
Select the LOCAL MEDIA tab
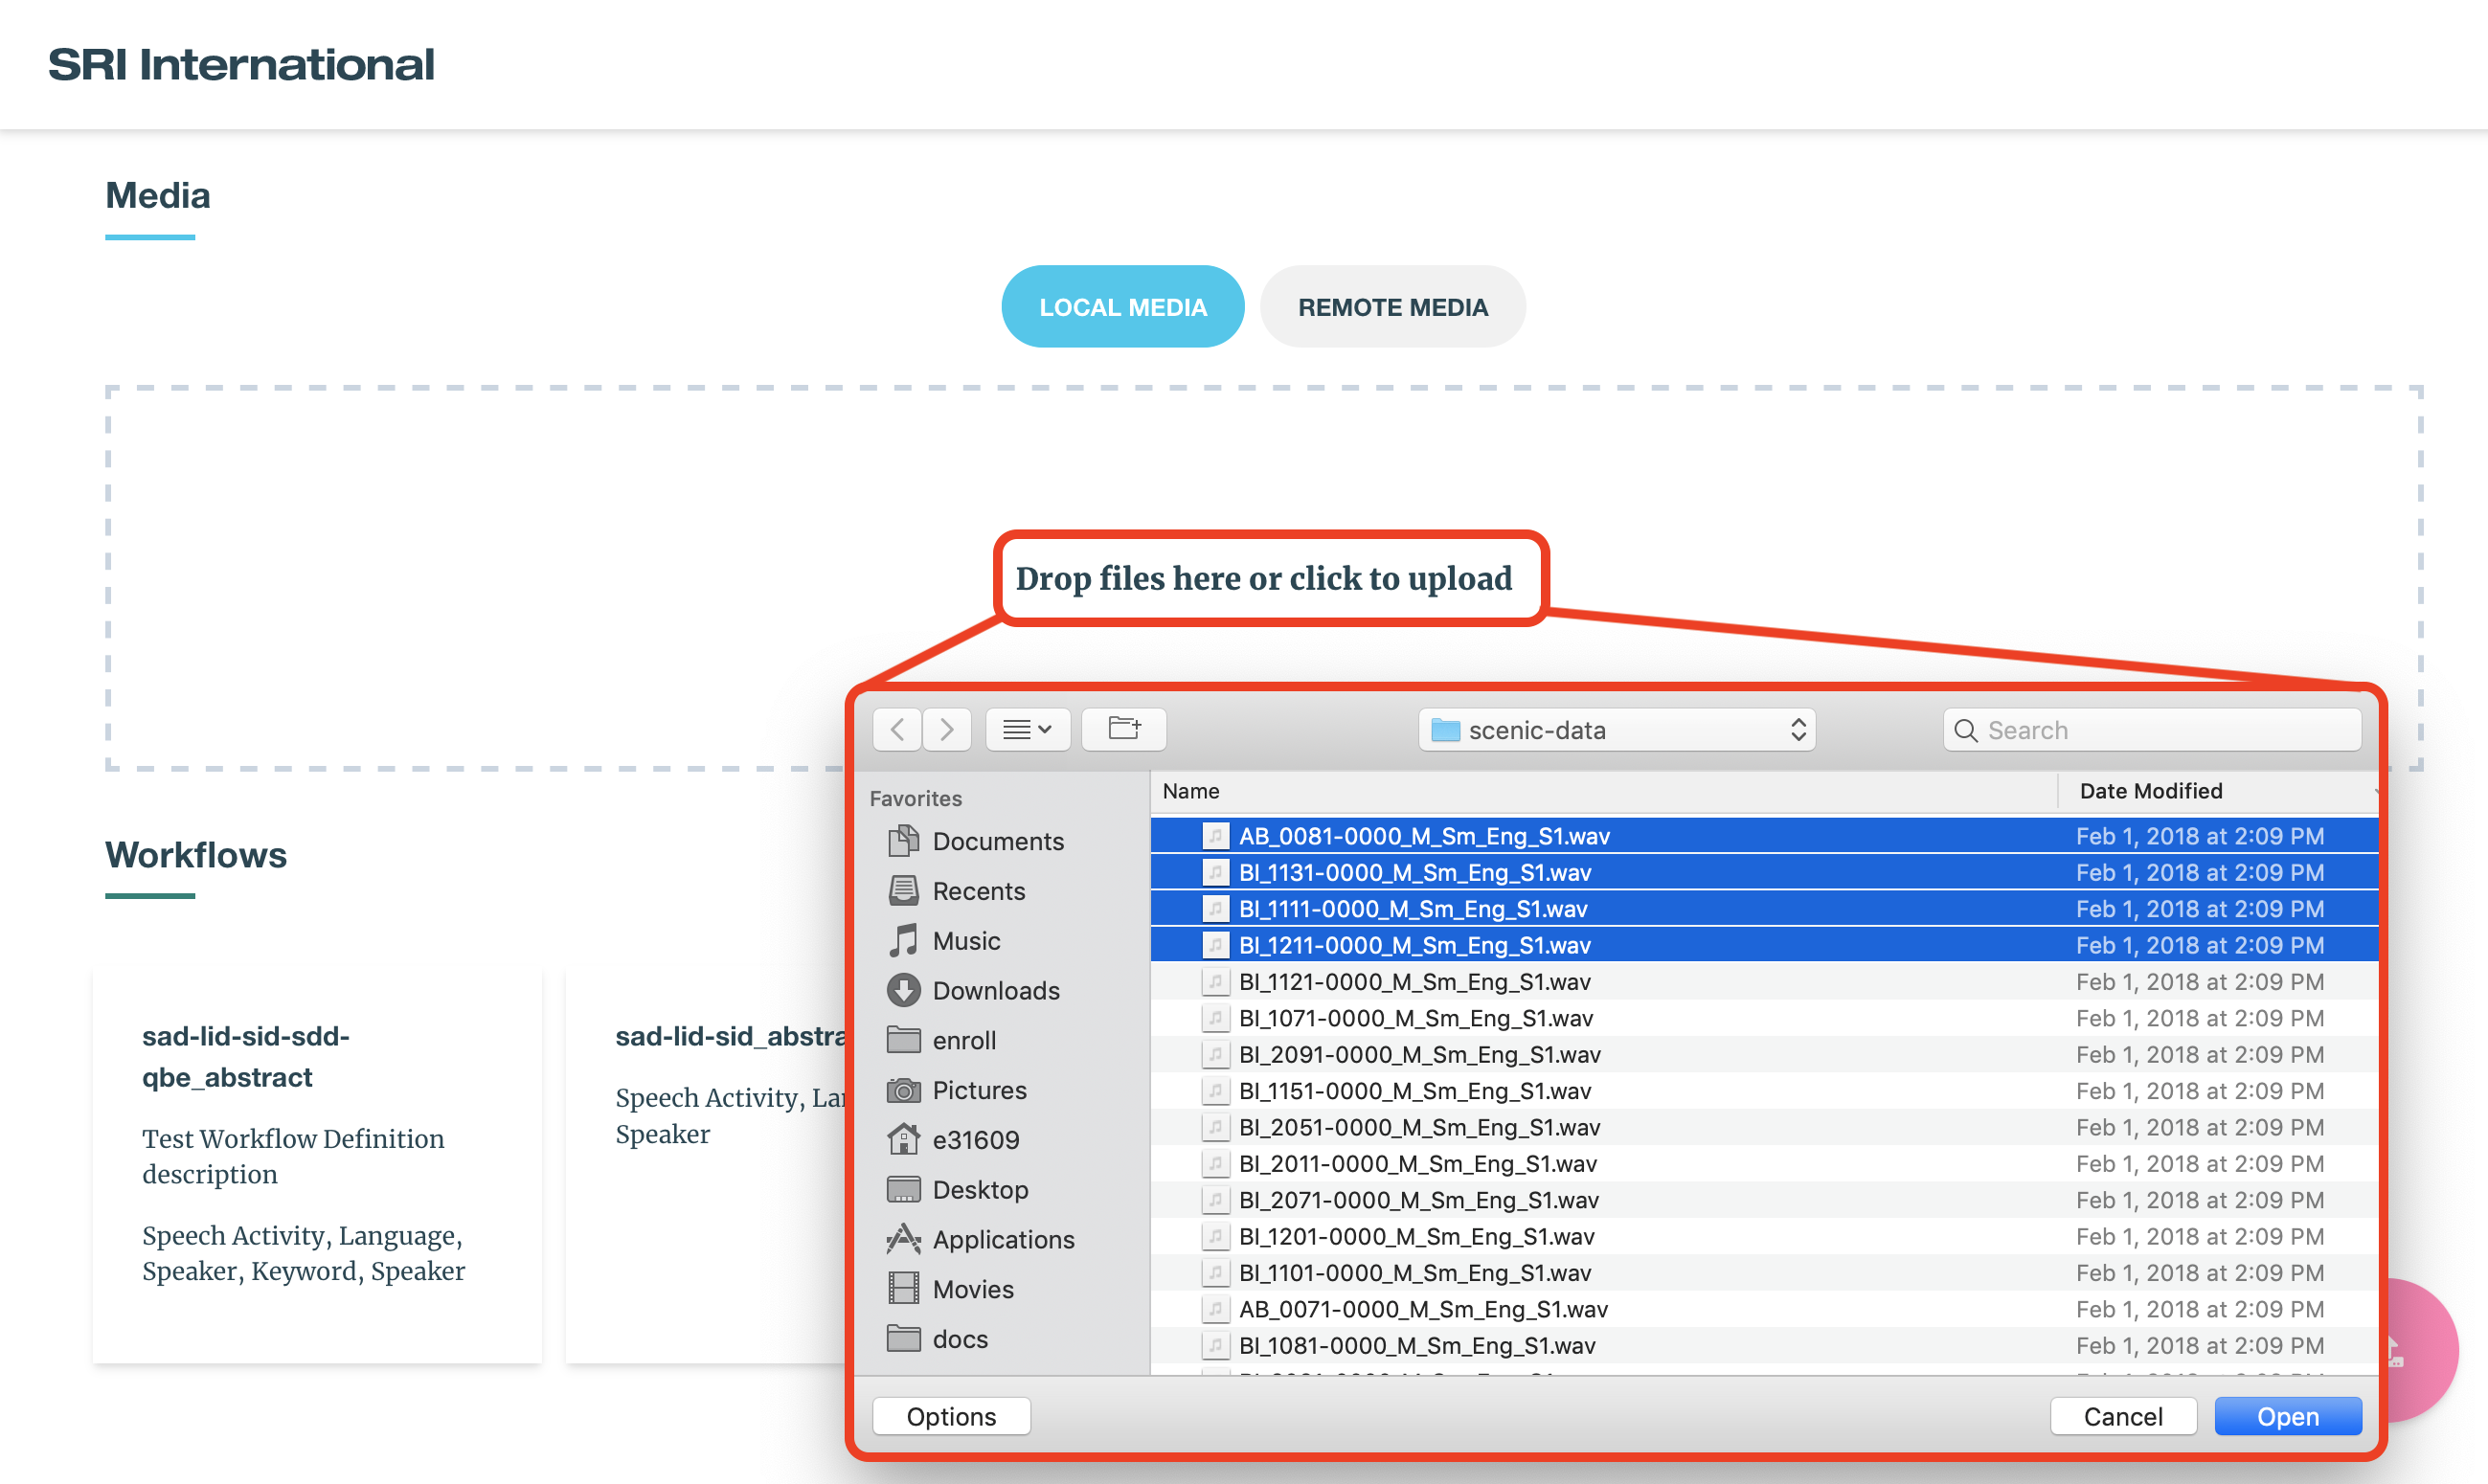(1122, 307)
